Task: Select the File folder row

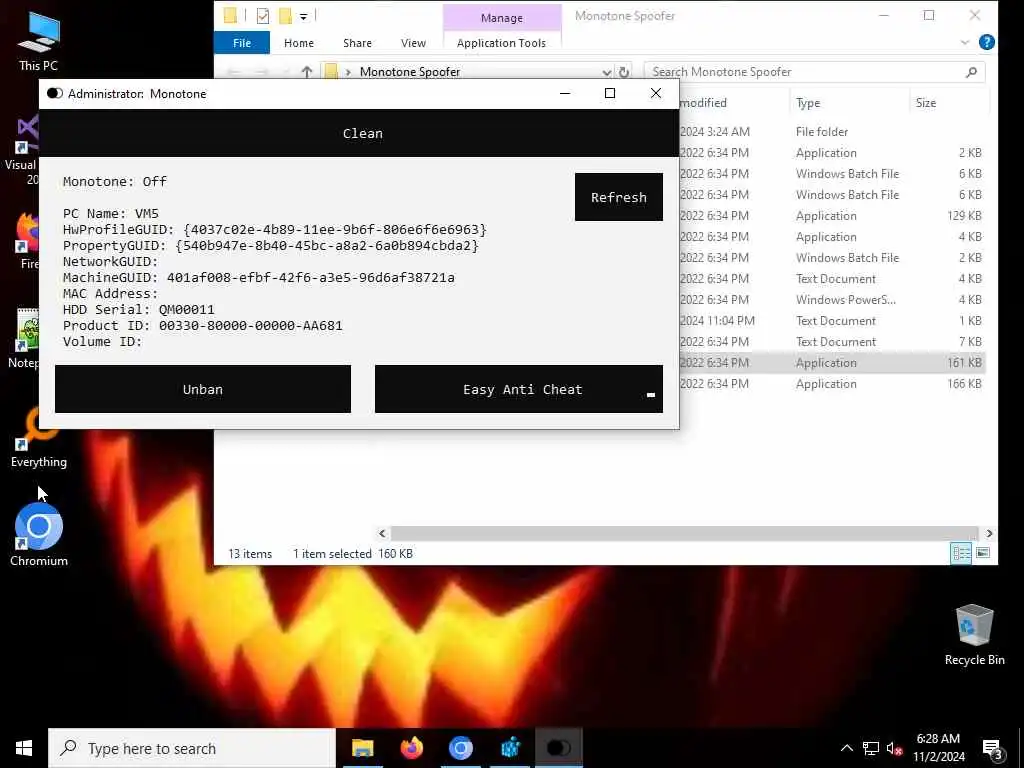Action: coord(831,132)
